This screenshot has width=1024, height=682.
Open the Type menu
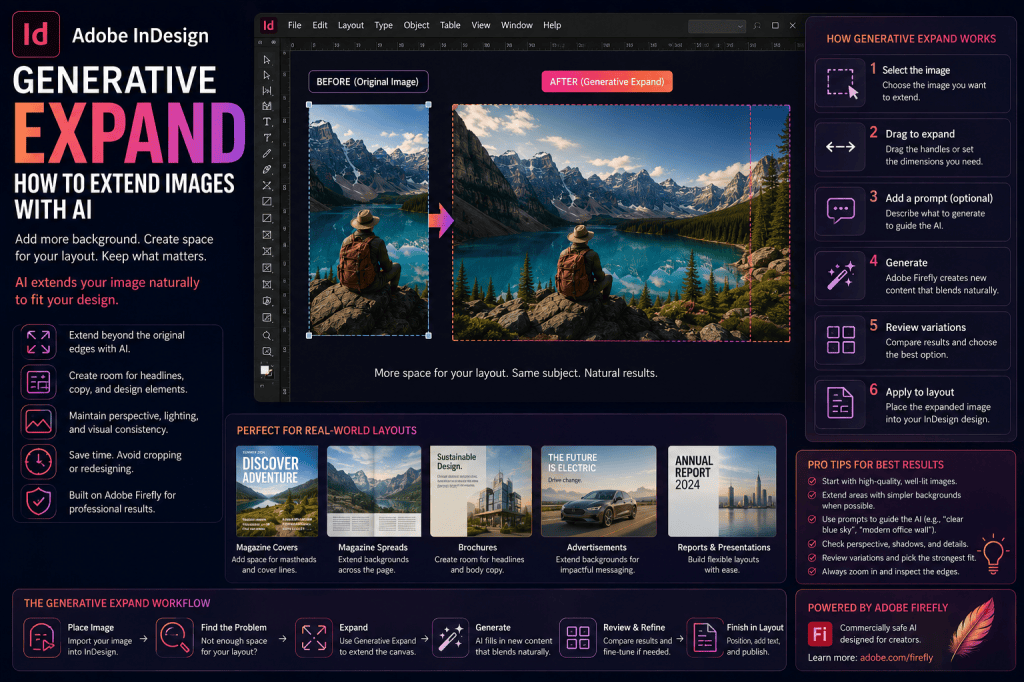click(x=383, y=25)
